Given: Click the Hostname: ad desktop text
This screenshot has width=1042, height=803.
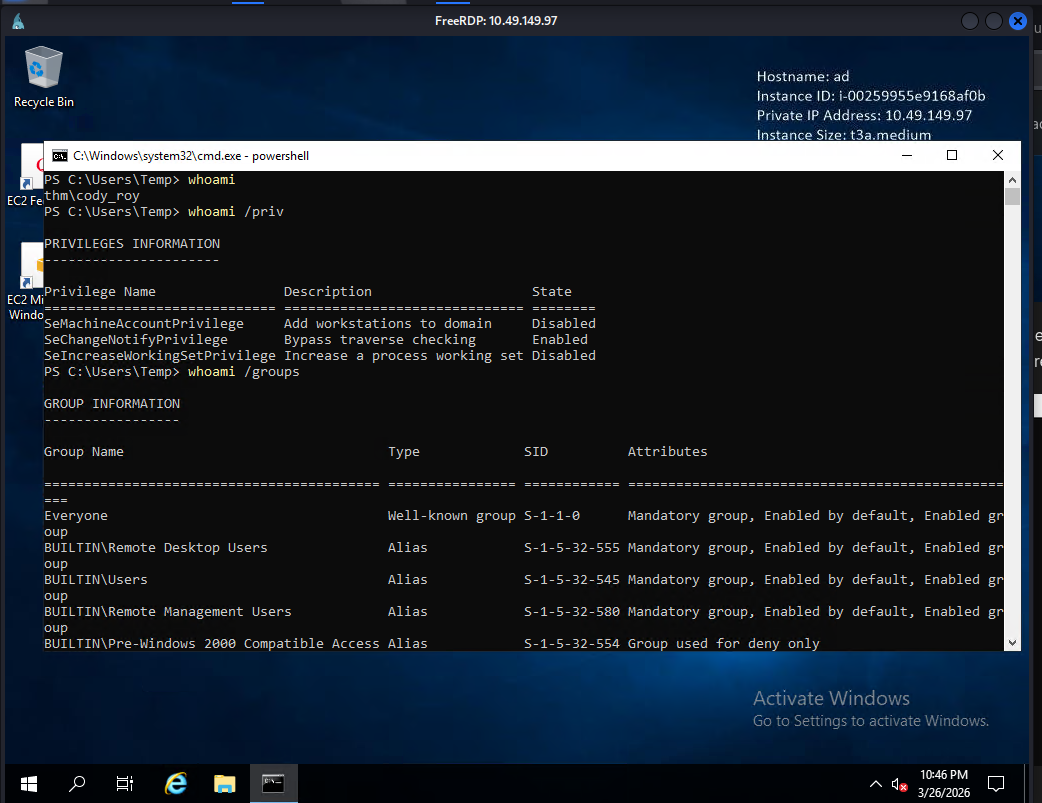Looking at the screenshot, I should [x=803, y=76].
